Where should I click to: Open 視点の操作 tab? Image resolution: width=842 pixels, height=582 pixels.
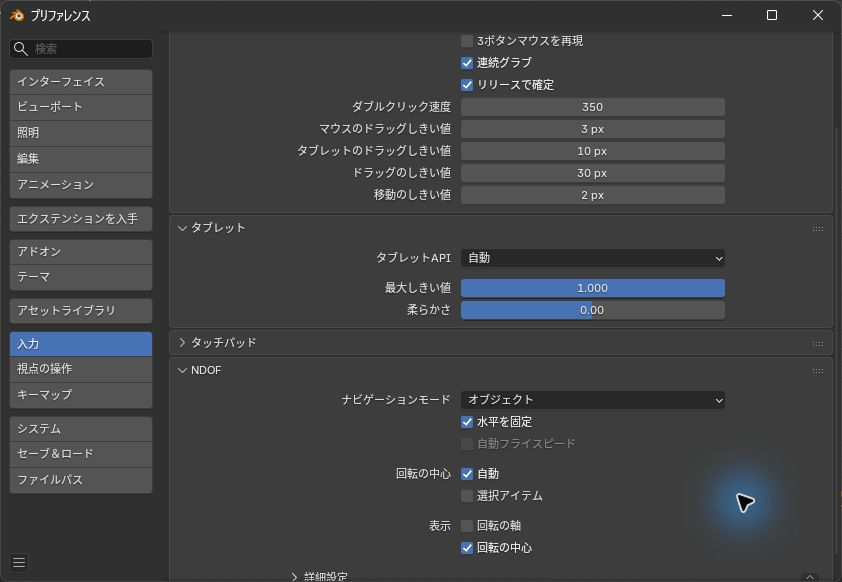[x=81, y=369]
